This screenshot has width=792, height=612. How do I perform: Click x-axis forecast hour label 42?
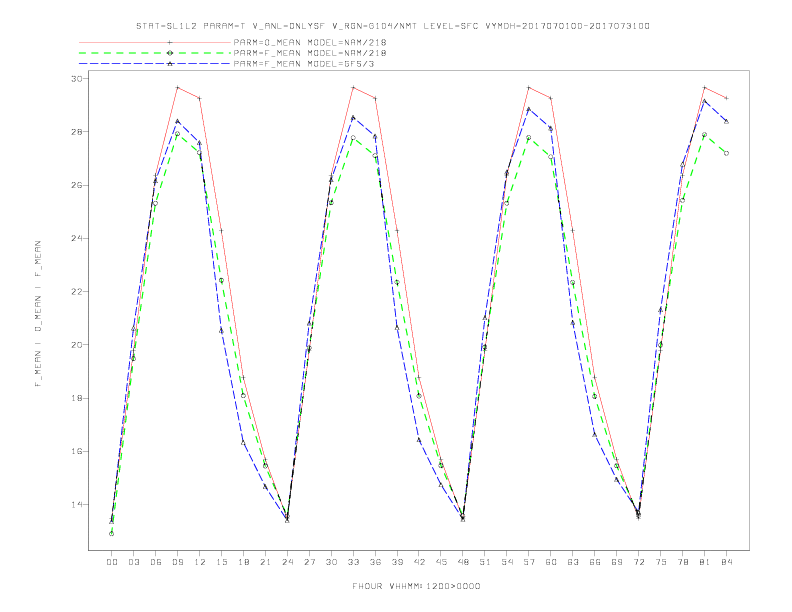coord(419,562)
